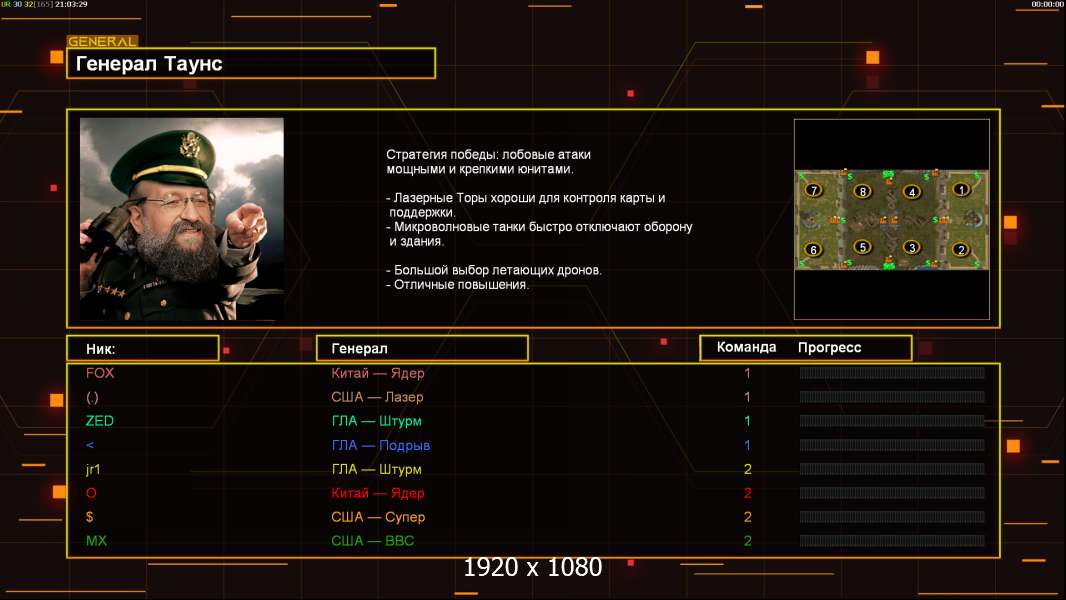Choose start position 8 on the map preview
Viewport: 1066px width, 600px height.
862,192
